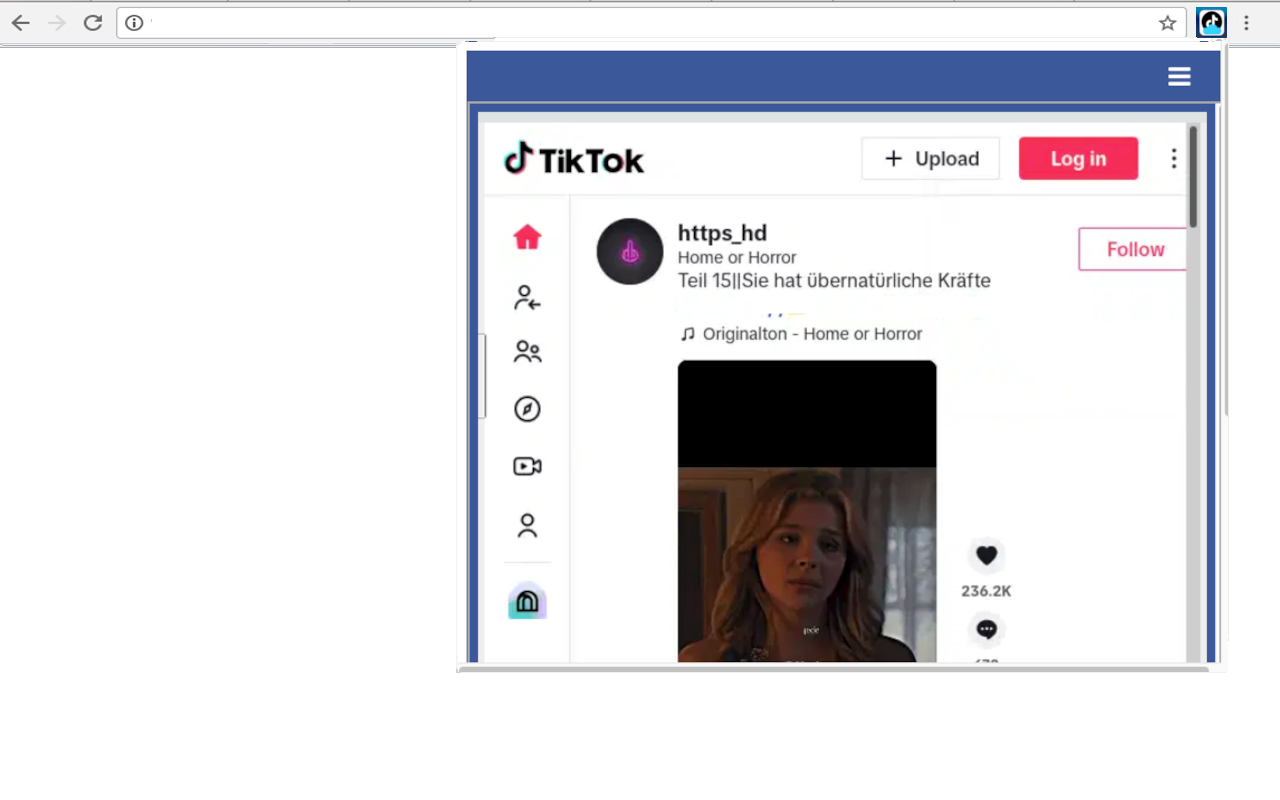Viewport: 1280px width, 800px height.
Task: Open the LIVE video camera icon
Action: coord(527,466)
